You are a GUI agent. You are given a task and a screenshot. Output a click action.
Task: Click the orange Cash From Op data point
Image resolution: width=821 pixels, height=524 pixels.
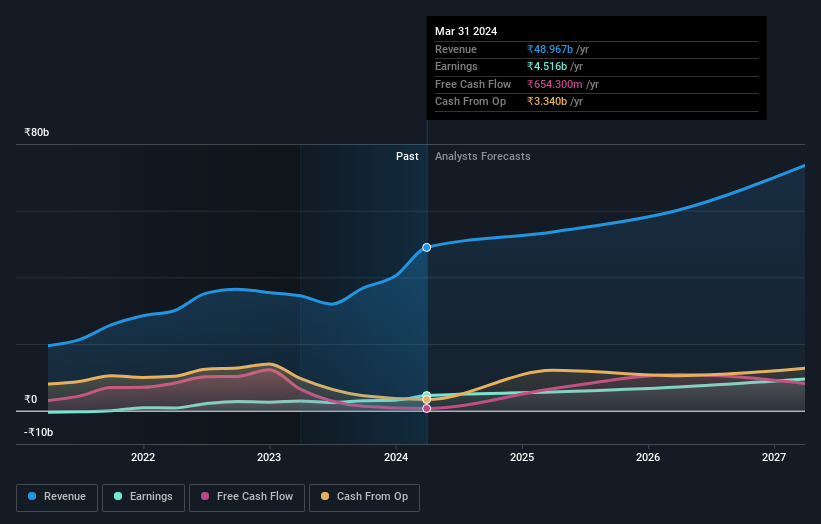pyautogui.click(x=427, y=400)
